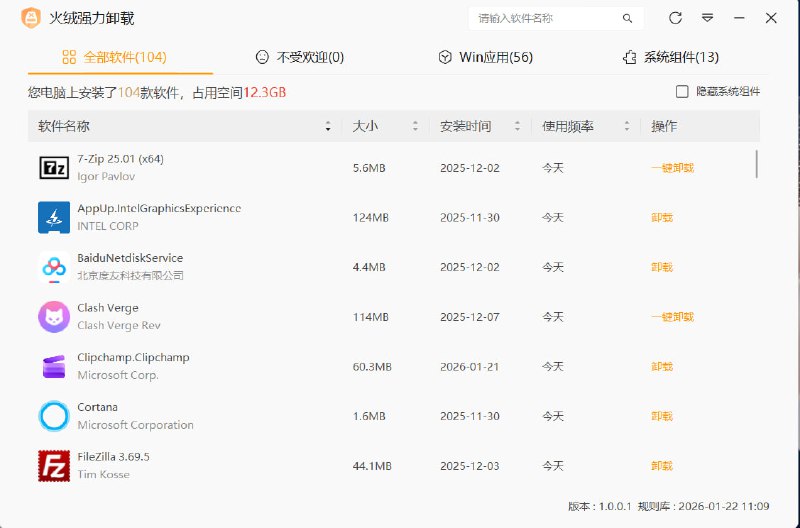This screenshot has width=800, height=528.
Task: Click size value 114MB
Action: pyautogui.click(x=370, y=317)
